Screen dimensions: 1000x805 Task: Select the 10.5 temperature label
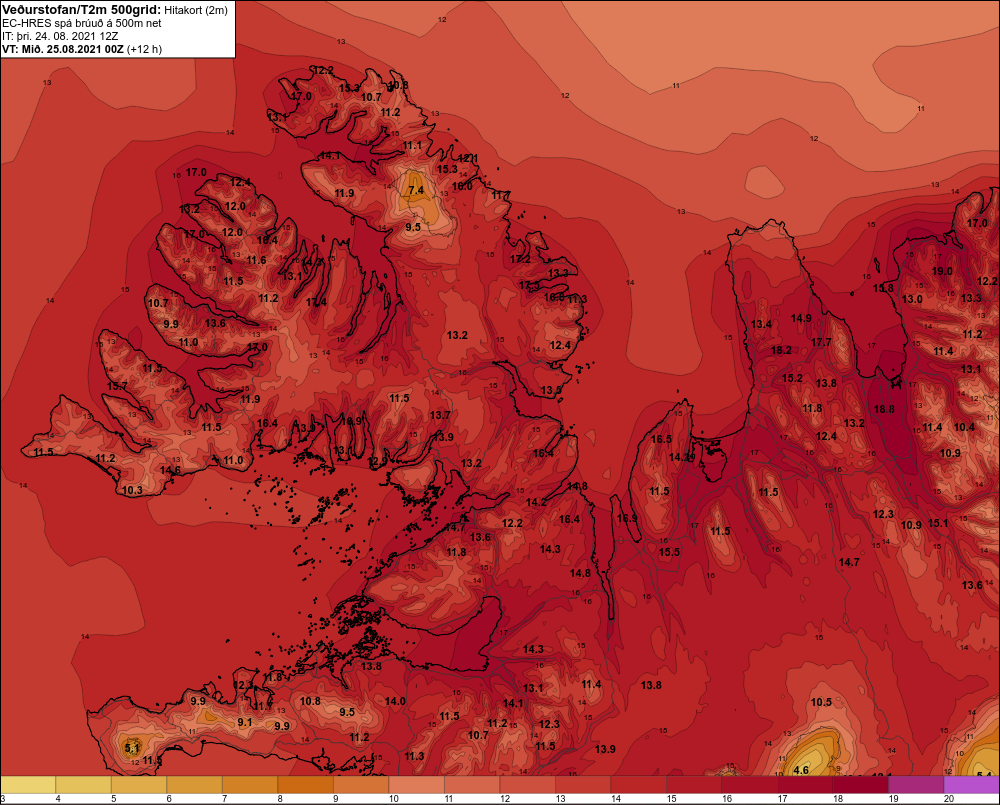821,702
